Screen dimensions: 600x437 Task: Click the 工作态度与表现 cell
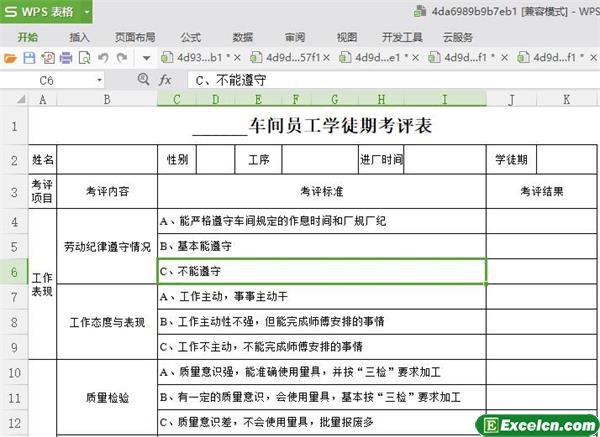pyautogui.click(x=107, y=322)
